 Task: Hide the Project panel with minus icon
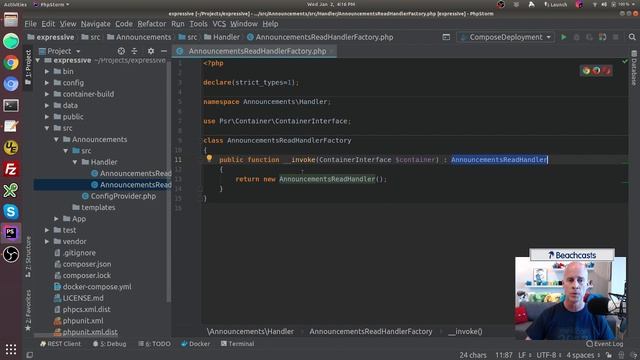click(x=164, y=51)
